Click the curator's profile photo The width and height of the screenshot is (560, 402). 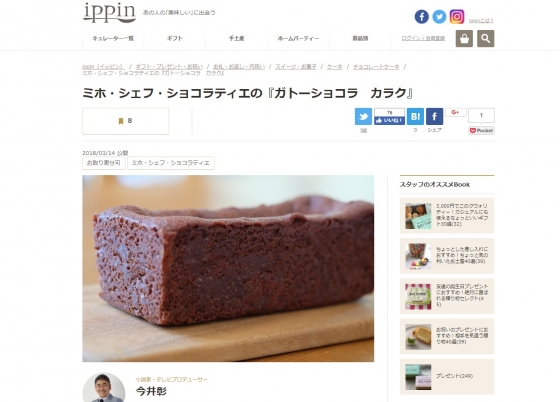click(104, 388)
